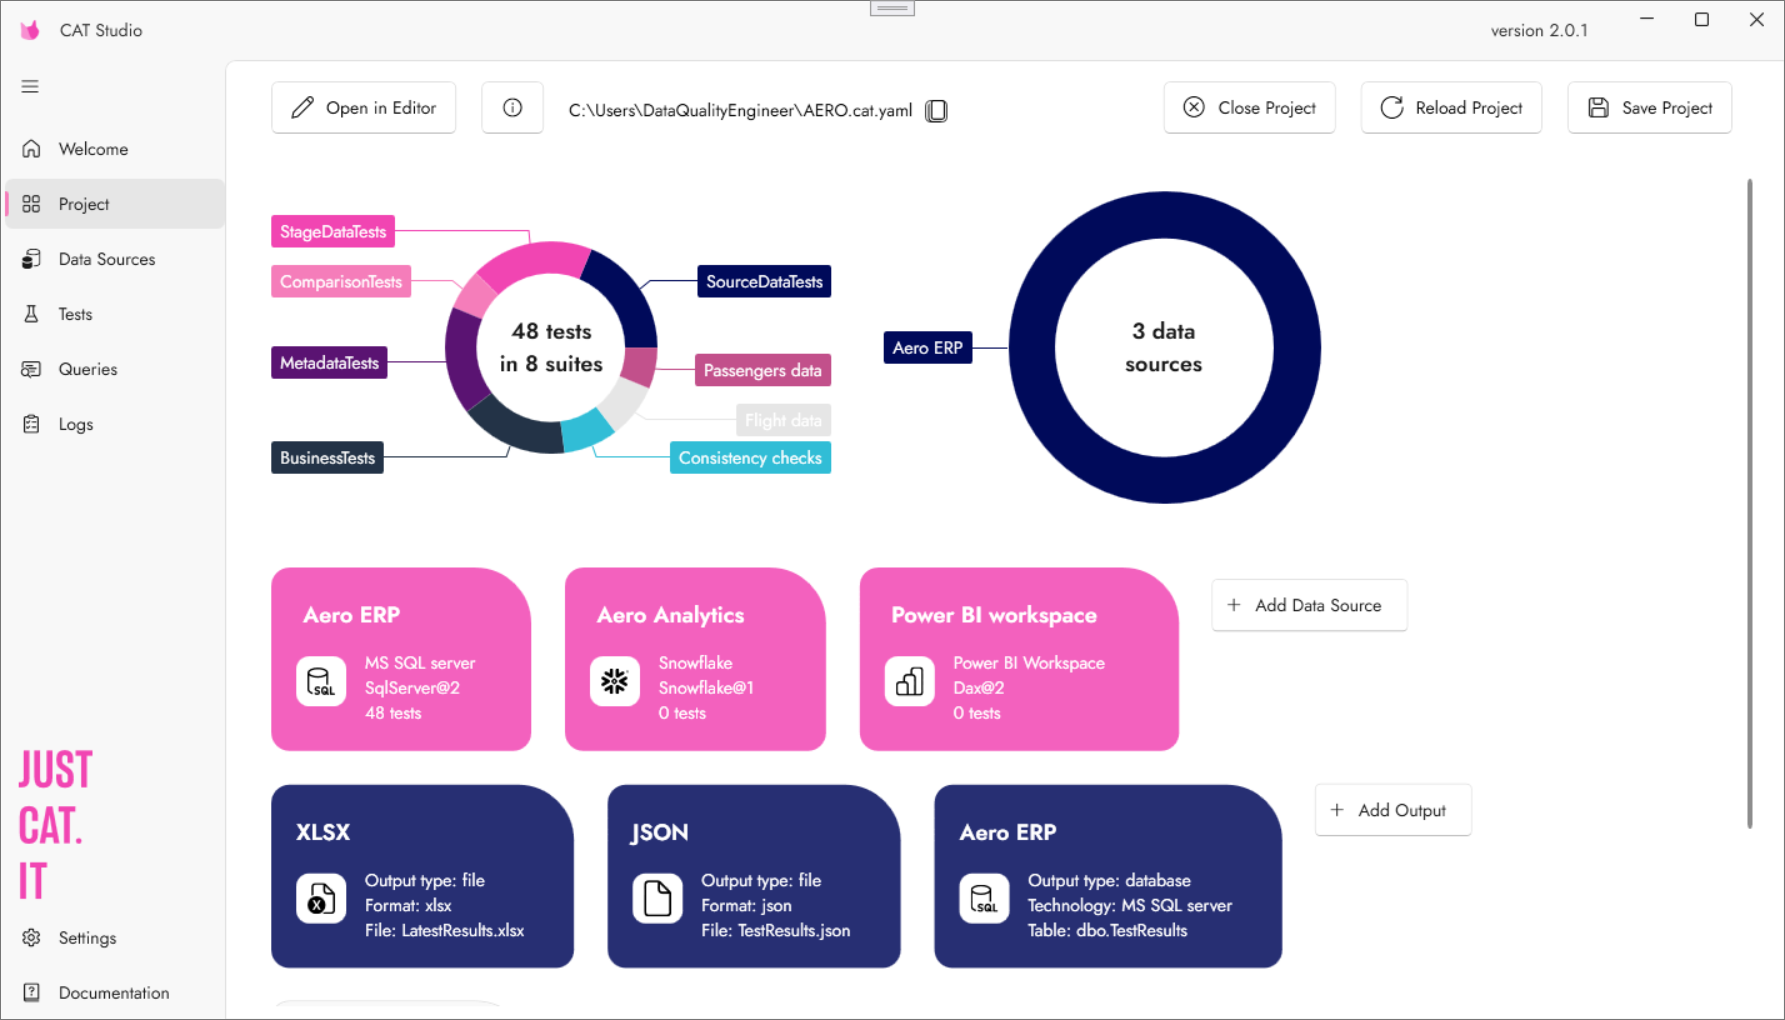Copy the project file path icon
The height and width of the screenshot is (1020, 1785).
(936, 110)
